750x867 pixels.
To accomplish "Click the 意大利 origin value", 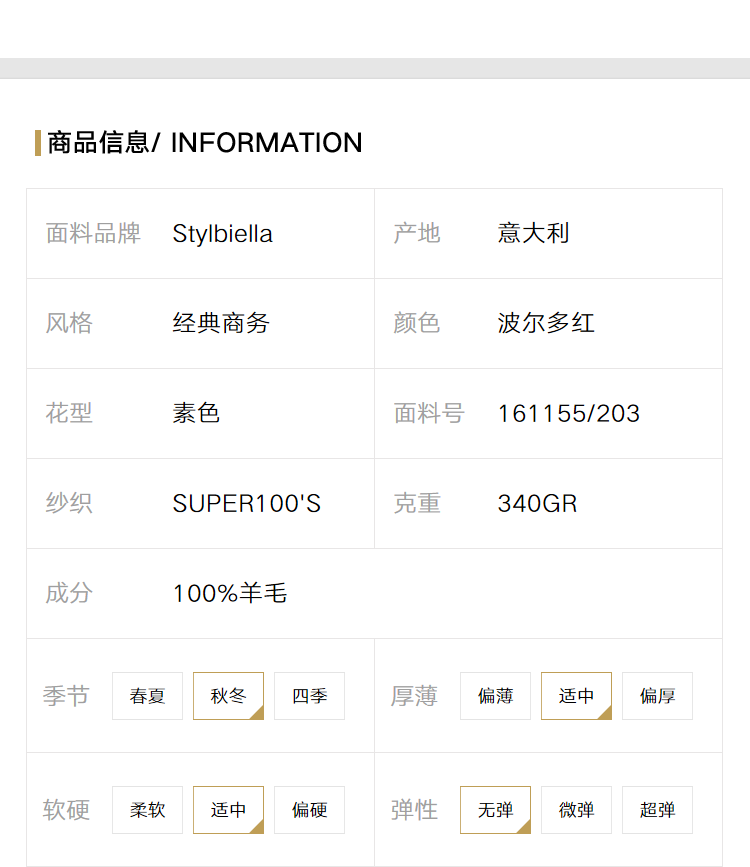I will point(533,233).
